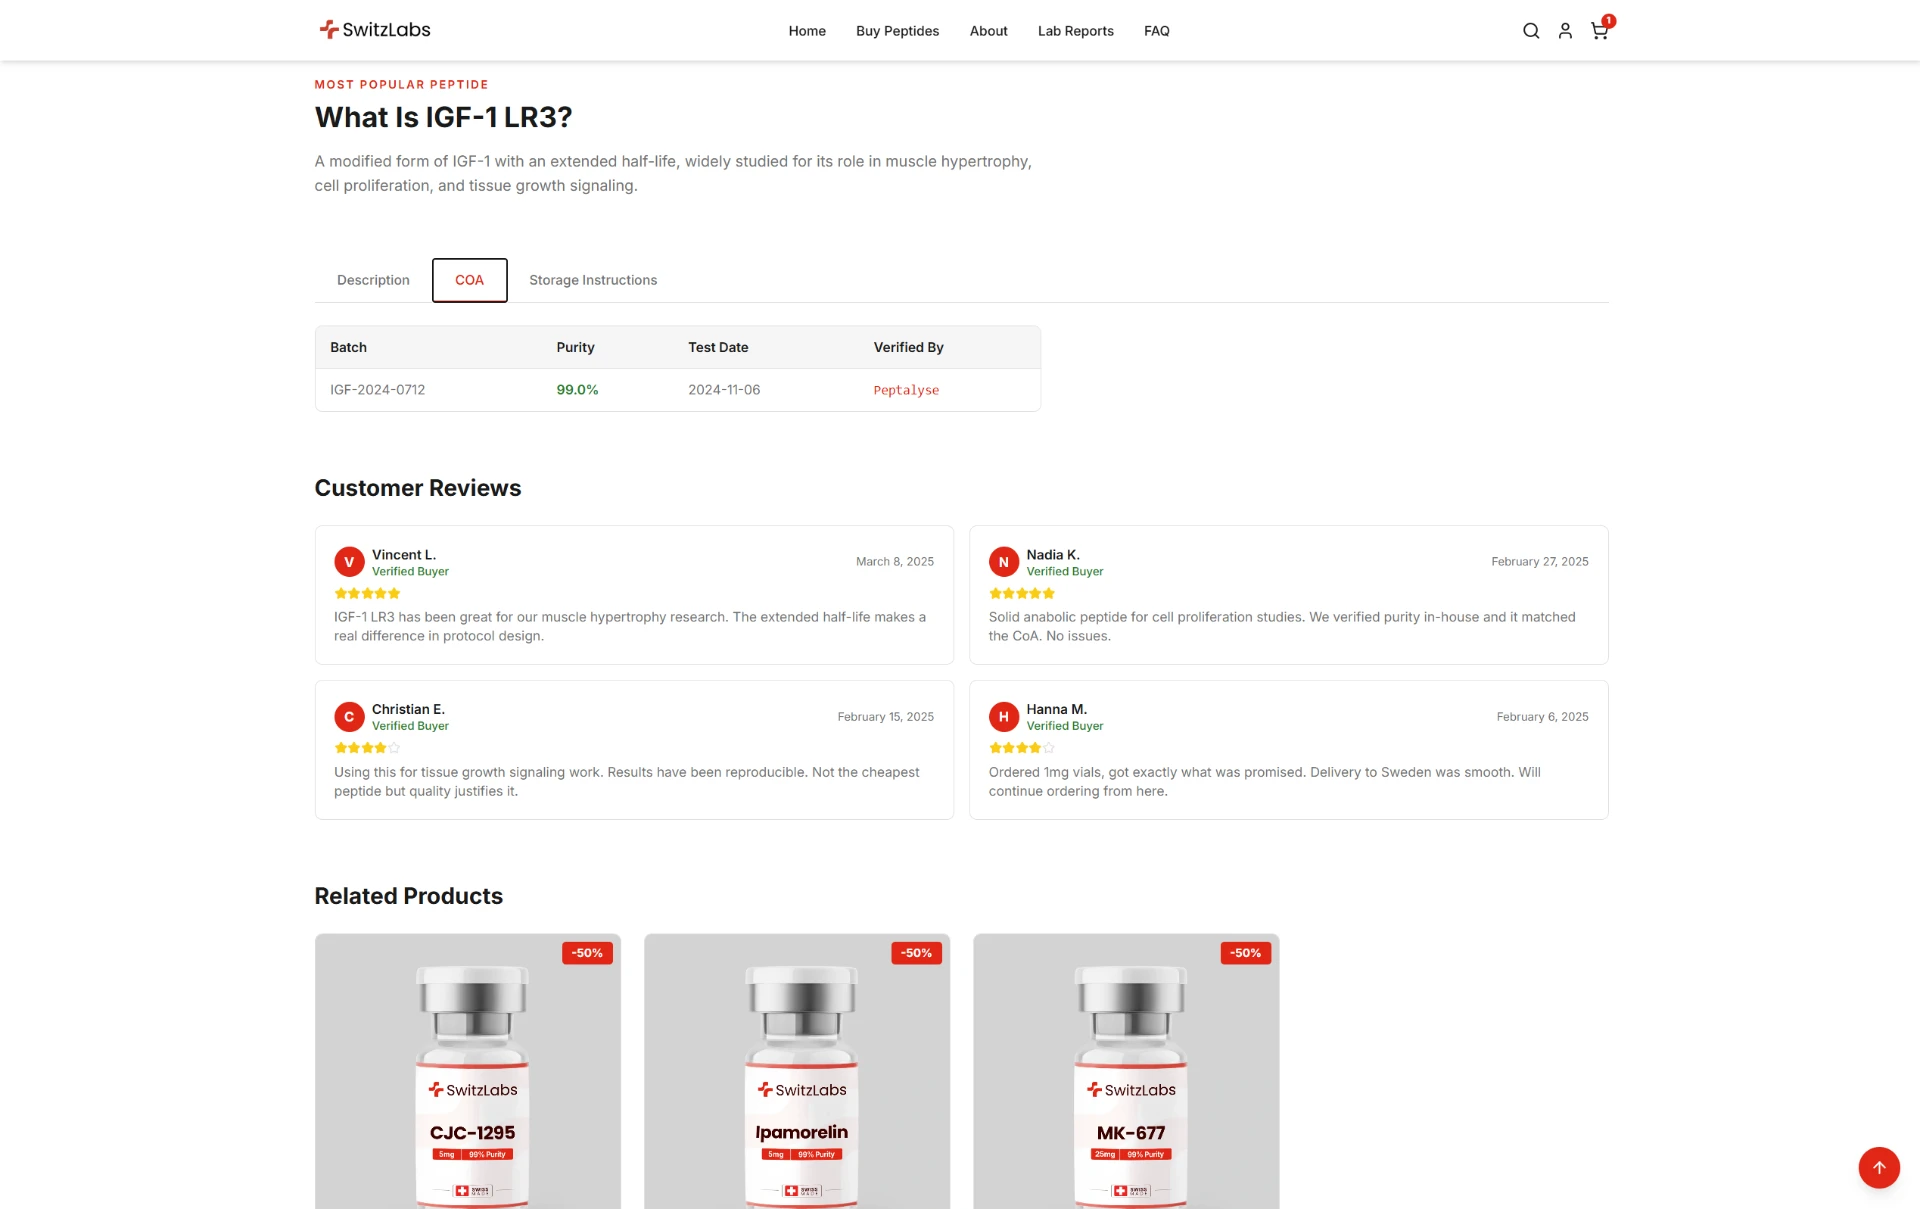The width and height of the screenshot is (1920, 1209).
Task: Select the COA tab
Action: pos(469,280)
